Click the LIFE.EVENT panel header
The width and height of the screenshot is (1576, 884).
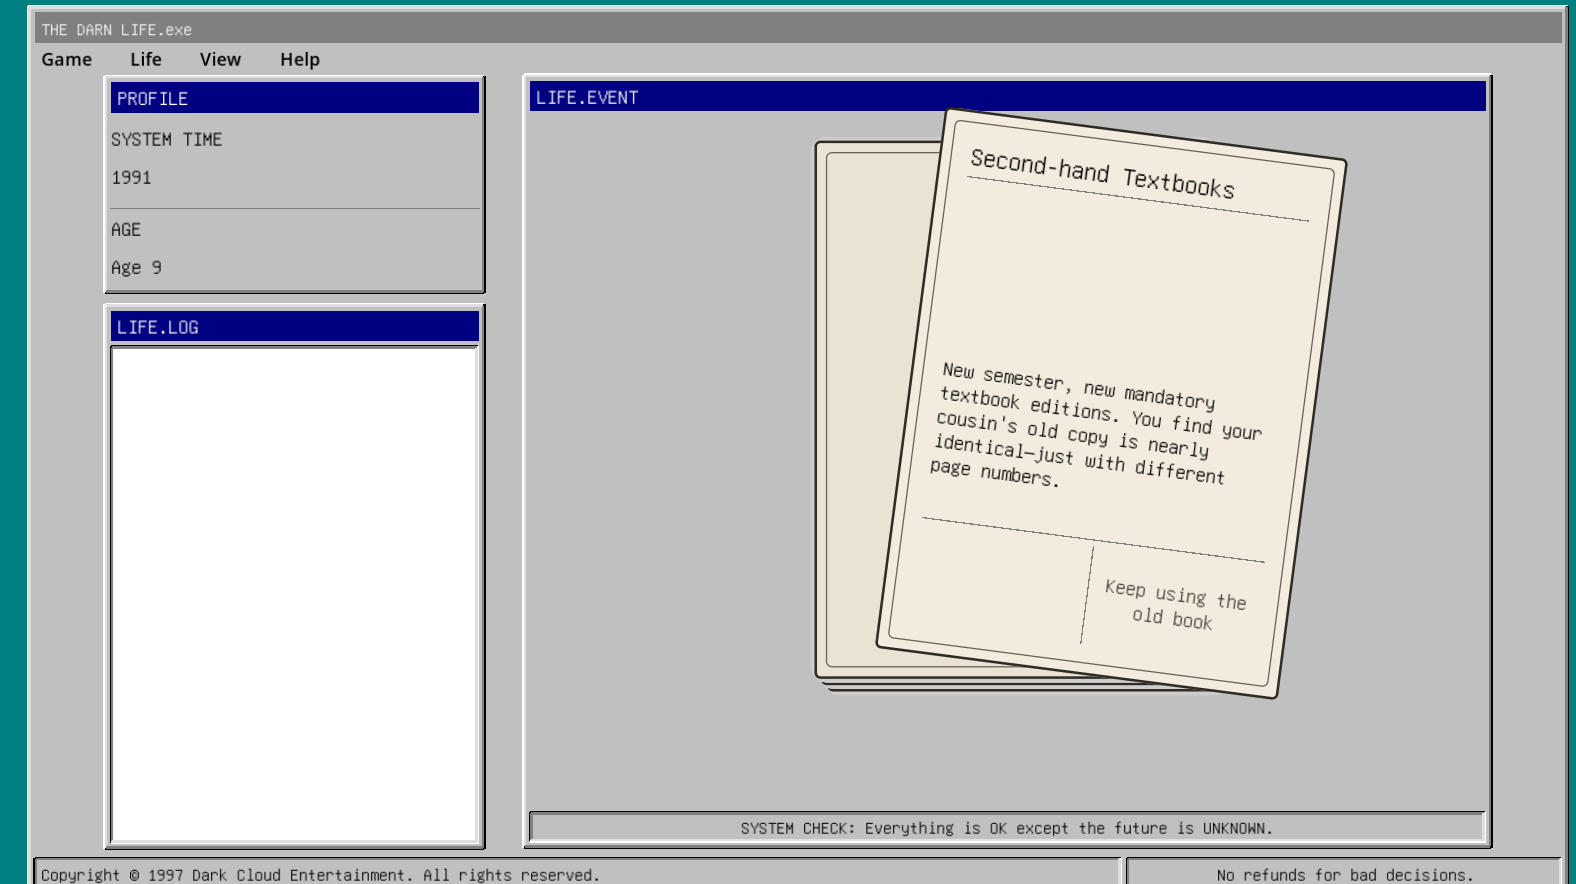(1007, 97)
